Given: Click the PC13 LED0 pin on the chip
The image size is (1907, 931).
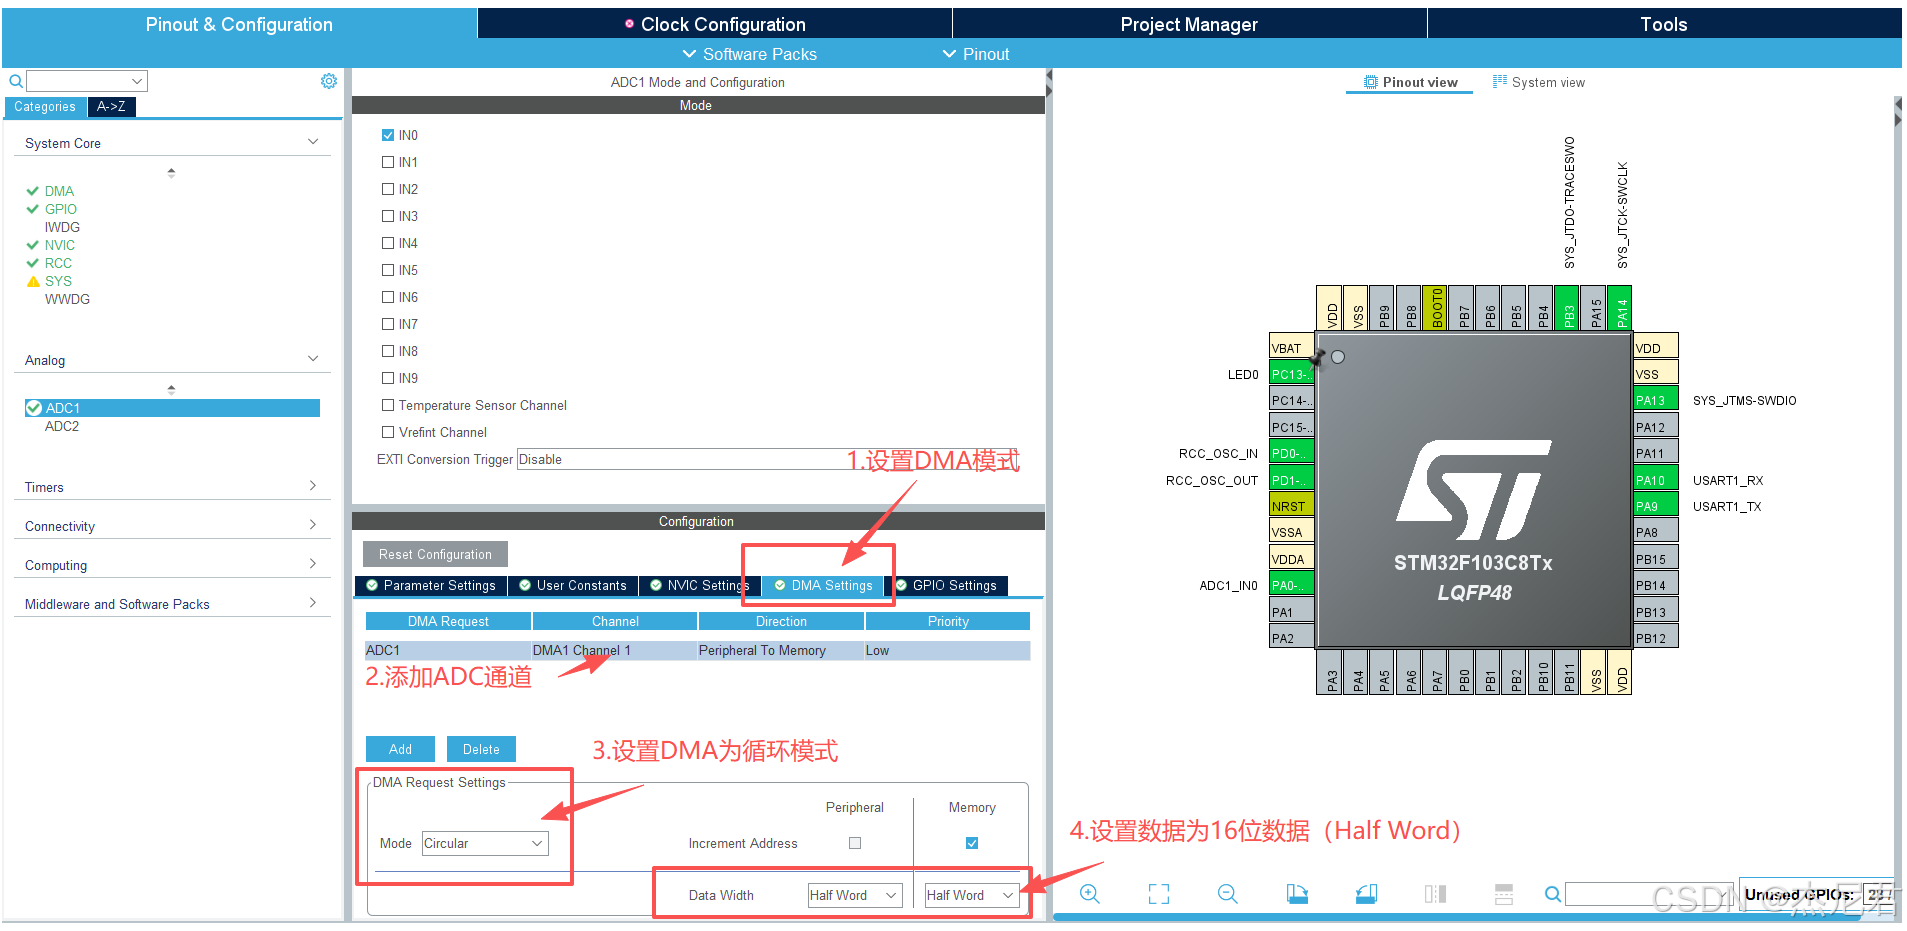Looking at the screenshot, I should [1290, 374].
